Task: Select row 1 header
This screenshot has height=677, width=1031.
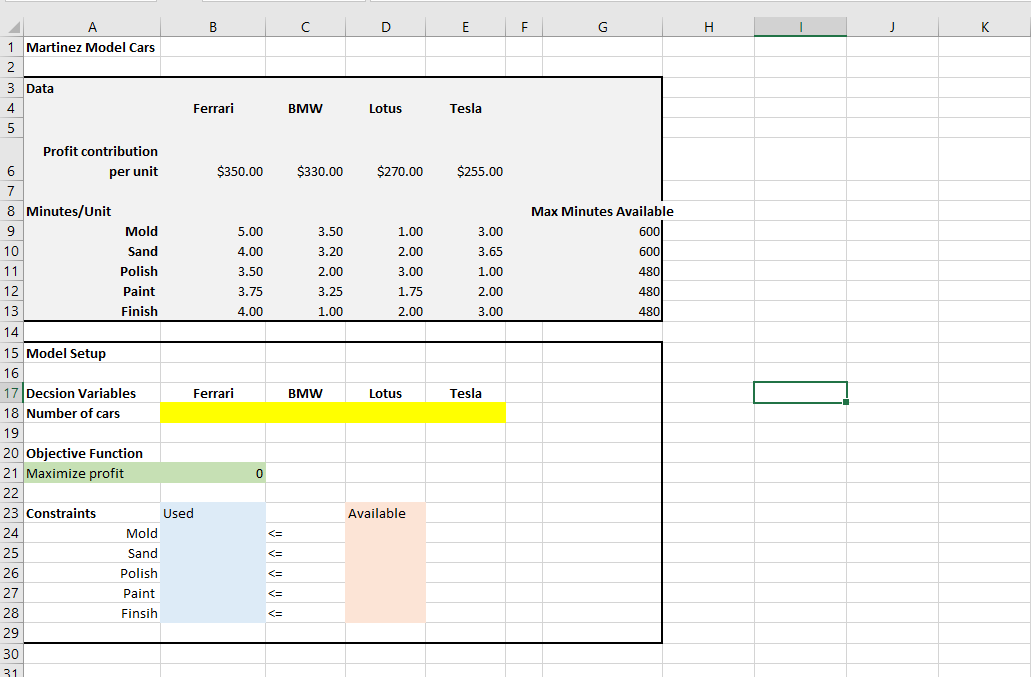Action: pyautogui.click(x=10, y=47)
